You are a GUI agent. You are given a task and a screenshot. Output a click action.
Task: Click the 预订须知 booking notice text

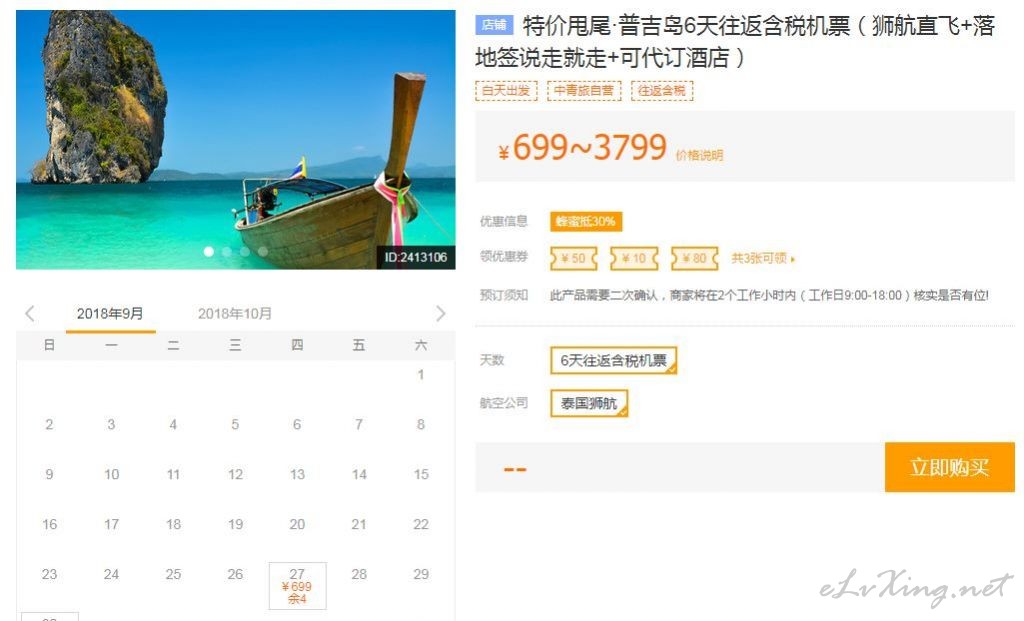[x=769, y=295]
